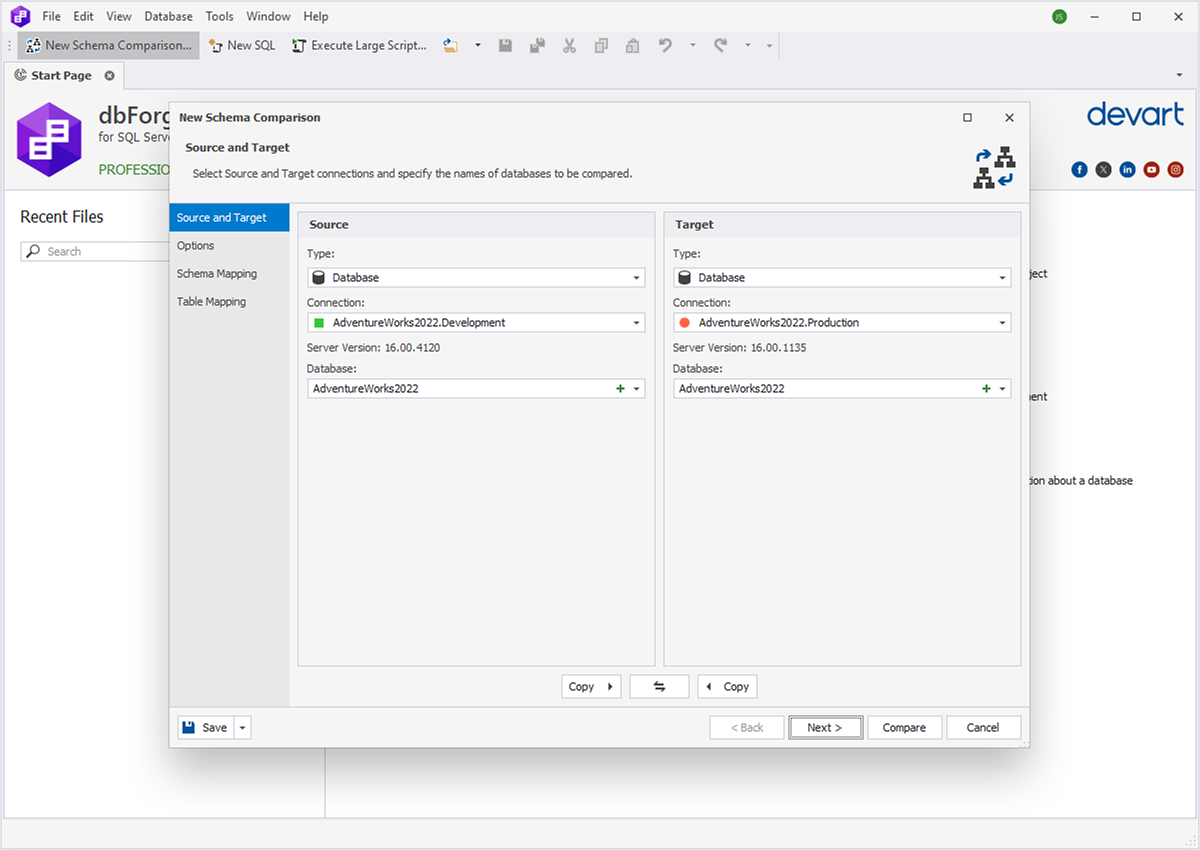The width and height of the screenshot is (1200, 850).
Task: Click the Execute Large Script toolbar button
Action: (x=359, y=45)
